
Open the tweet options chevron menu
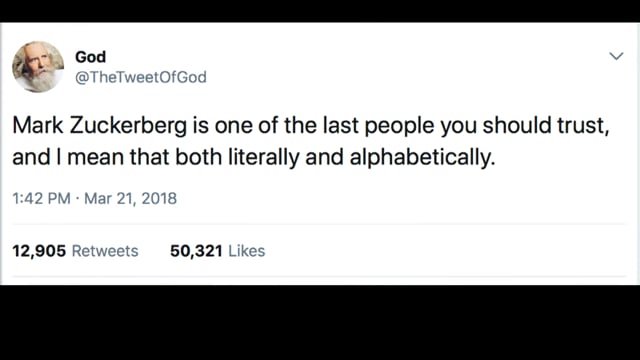[x=616, y=56]
